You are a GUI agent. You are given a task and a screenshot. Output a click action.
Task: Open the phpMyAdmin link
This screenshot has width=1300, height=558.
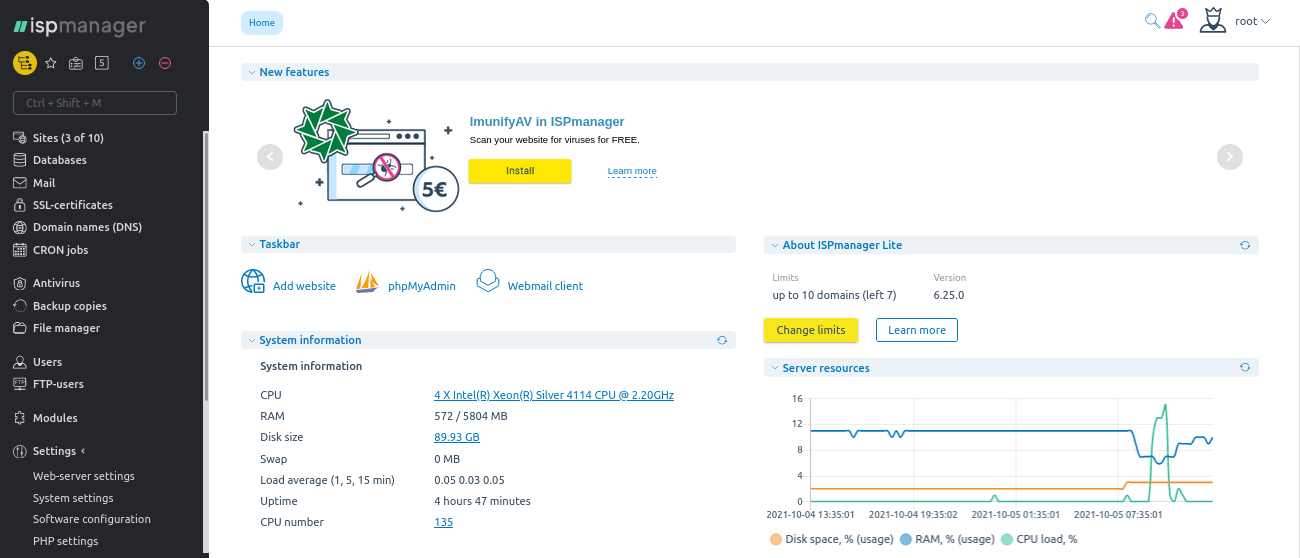422,286
